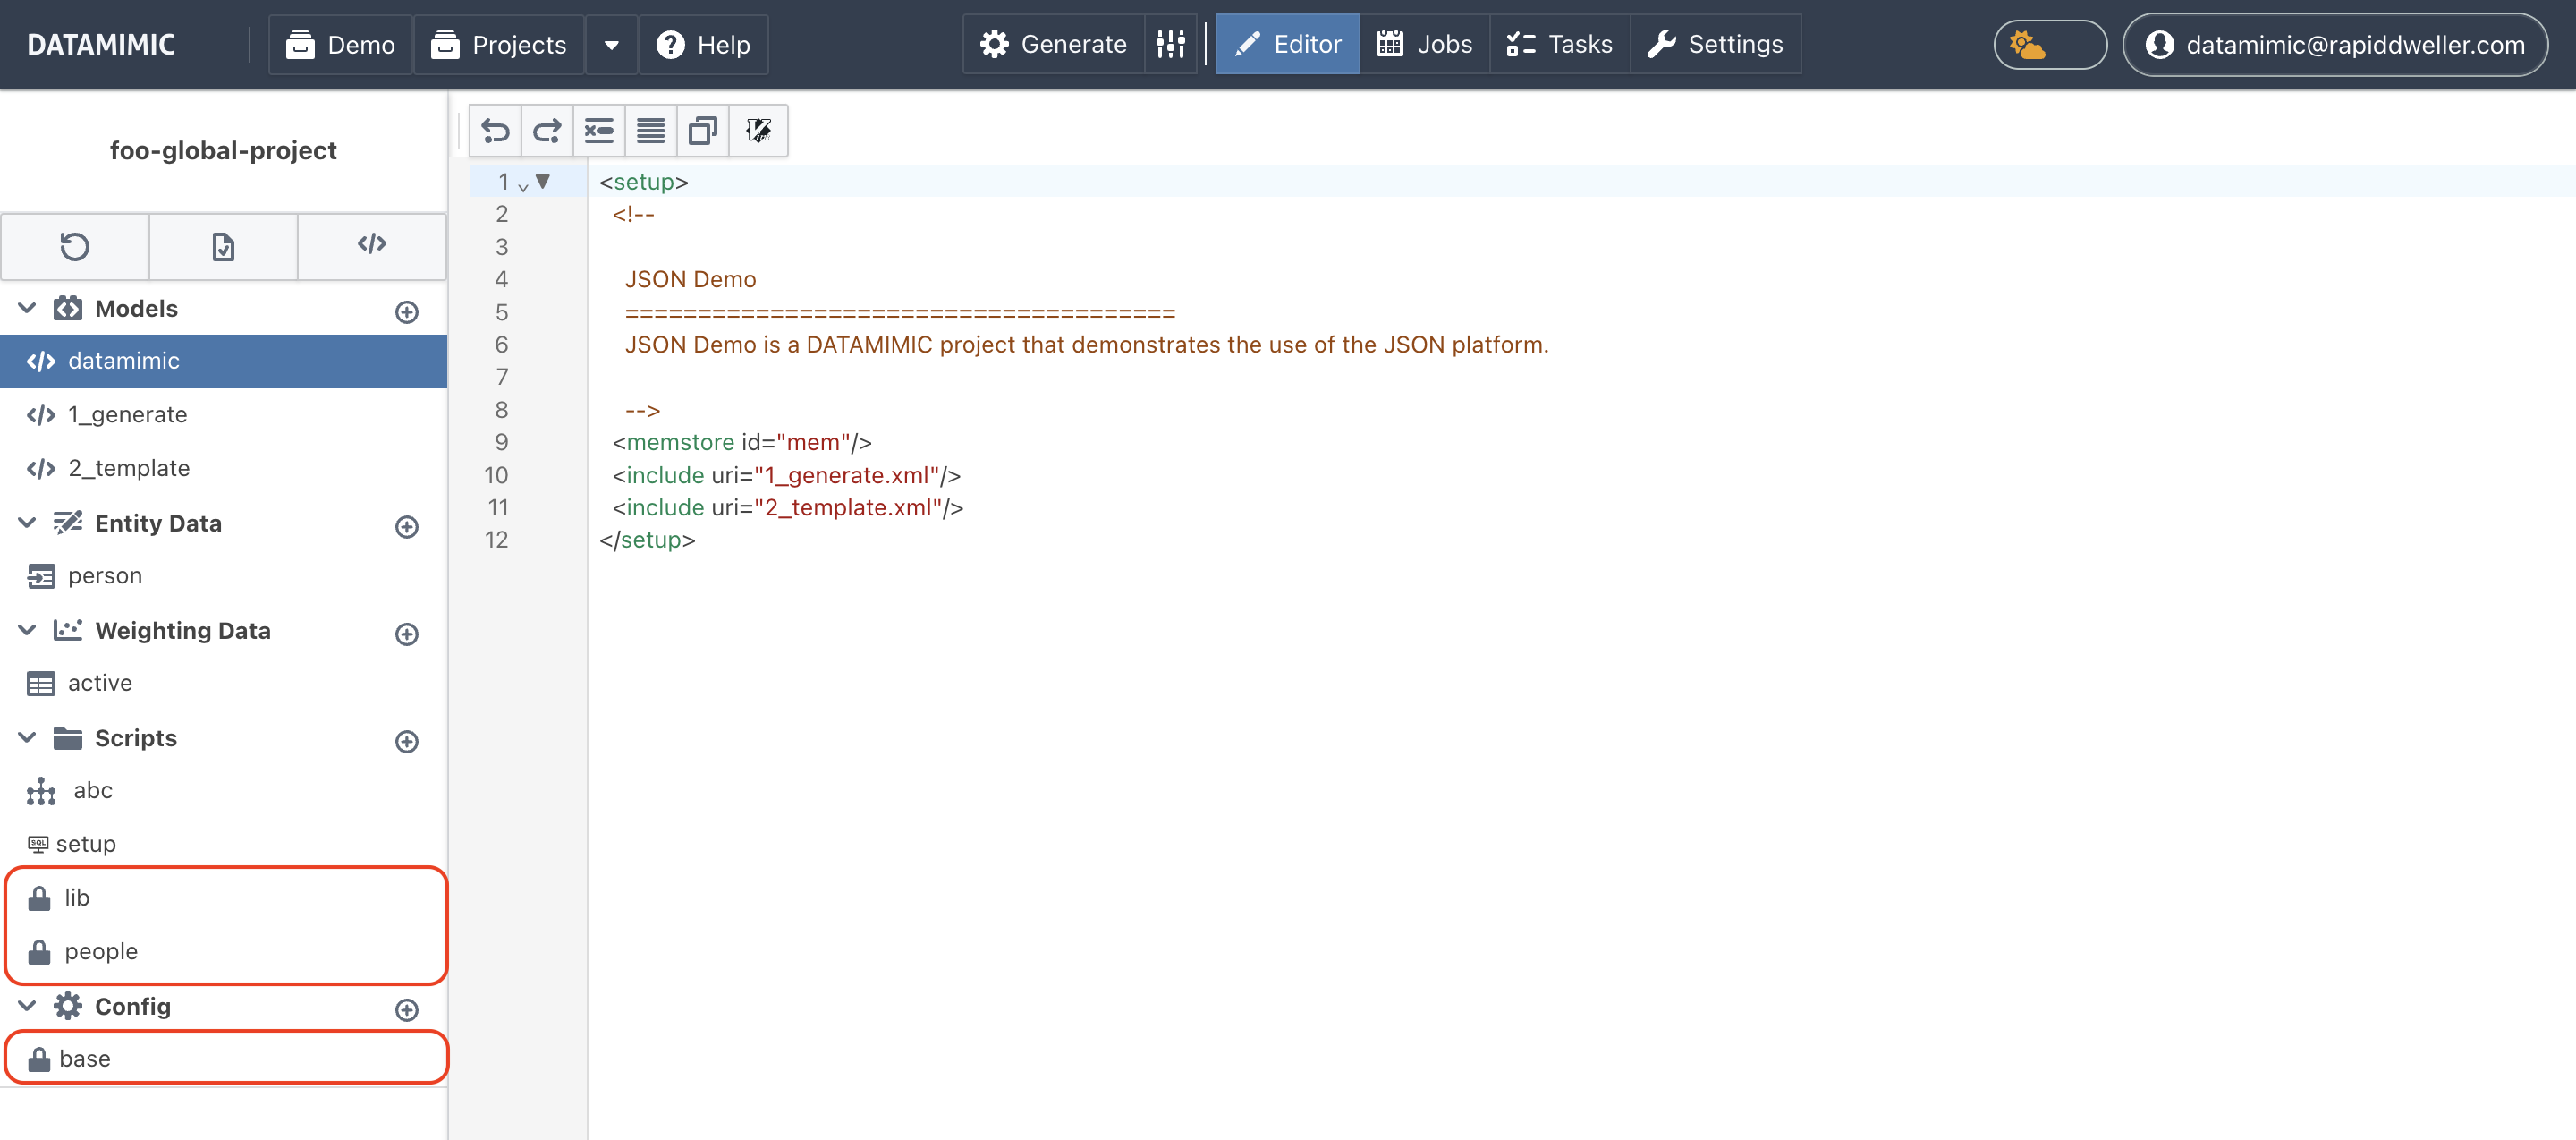Open the setup script file
Screen dimensions: 2576x1140
224,845
